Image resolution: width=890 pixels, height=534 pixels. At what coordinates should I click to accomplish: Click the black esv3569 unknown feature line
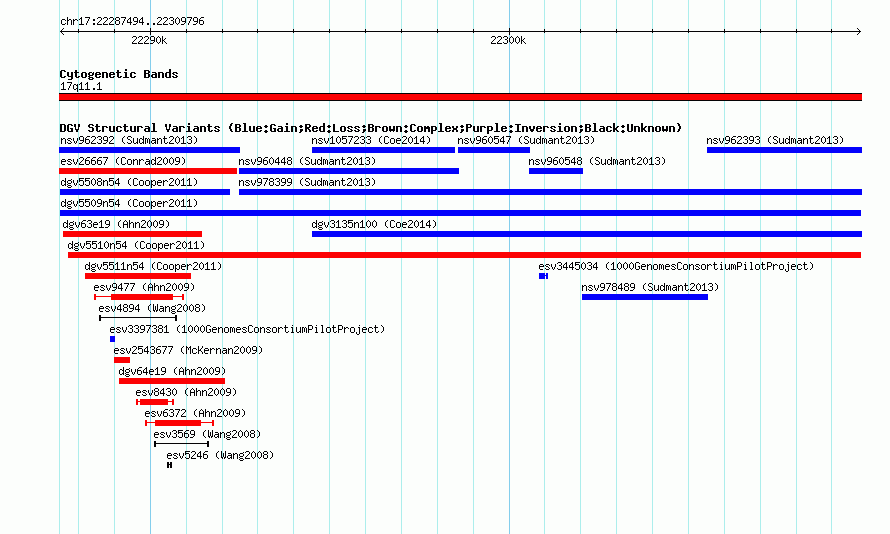click(182, 444)
